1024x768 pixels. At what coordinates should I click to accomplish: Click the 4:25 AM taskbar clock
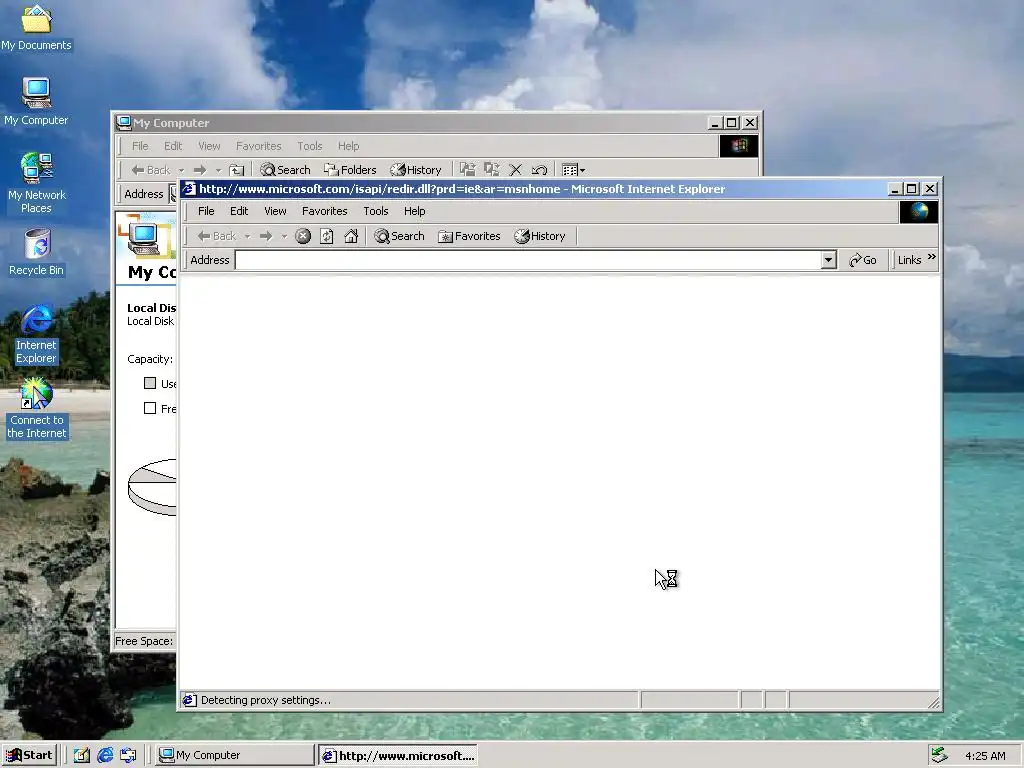[x=985, y=756]
